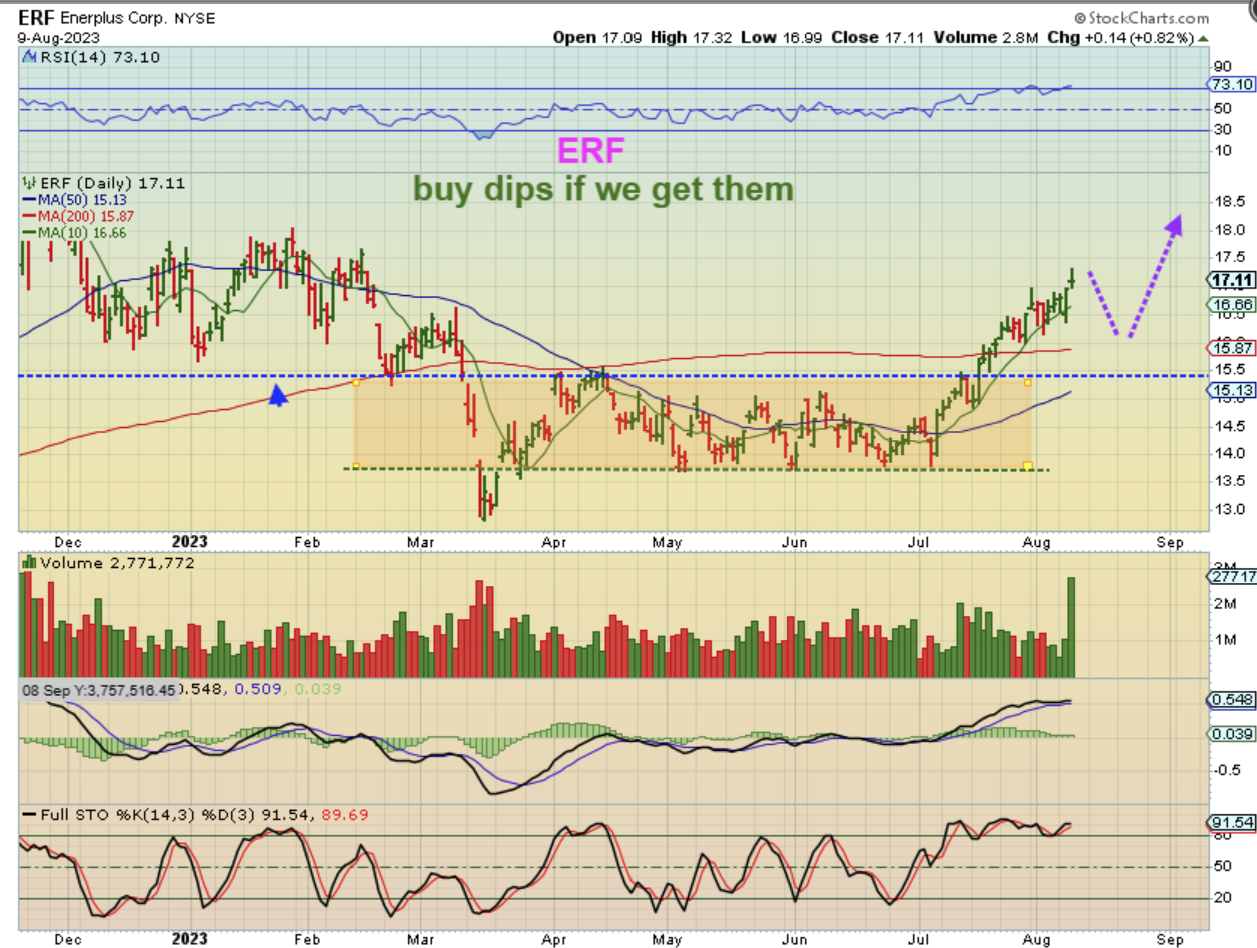Click the 18.5 price axis label

pyautogui.click(x=1228, y=202)
